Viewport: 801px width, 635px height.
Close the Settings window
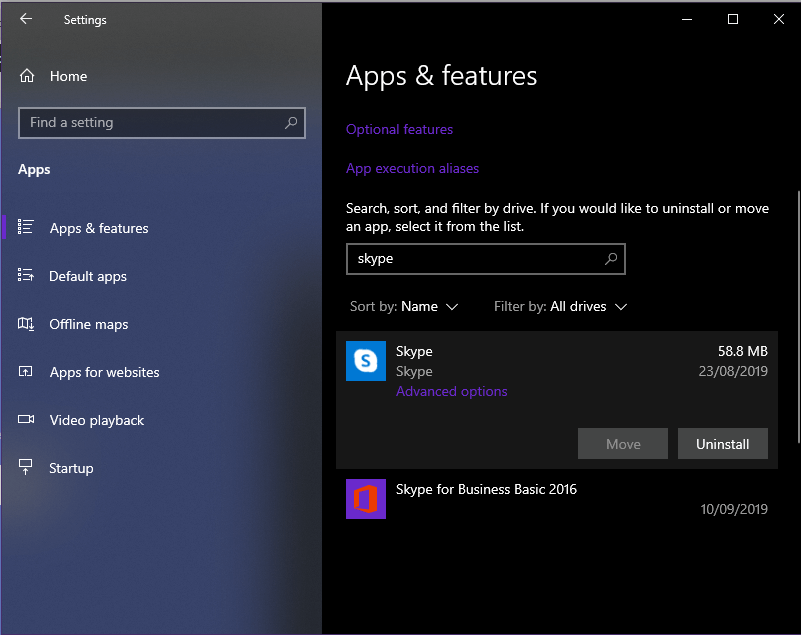pyautogui.click(x=779, y=19)
